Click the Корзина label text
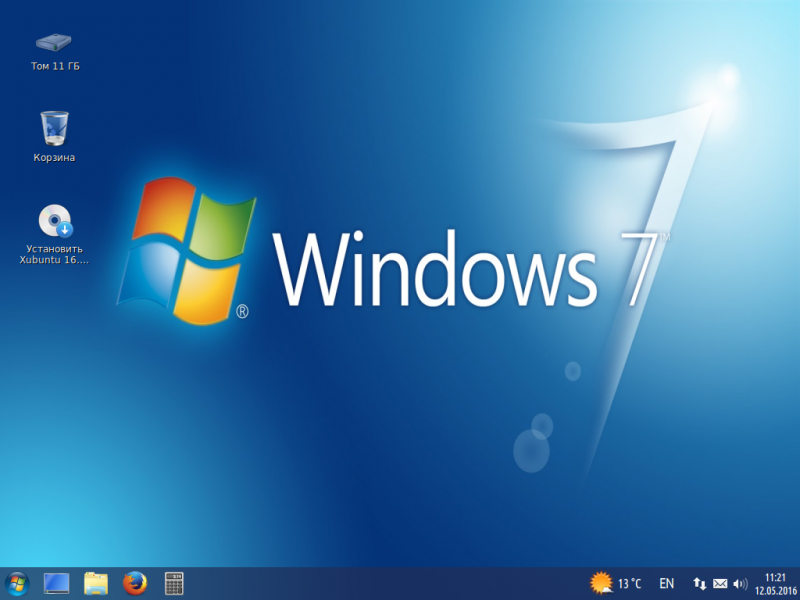The height and width of the screenshot is (600, 800). (x=54, y=158)
